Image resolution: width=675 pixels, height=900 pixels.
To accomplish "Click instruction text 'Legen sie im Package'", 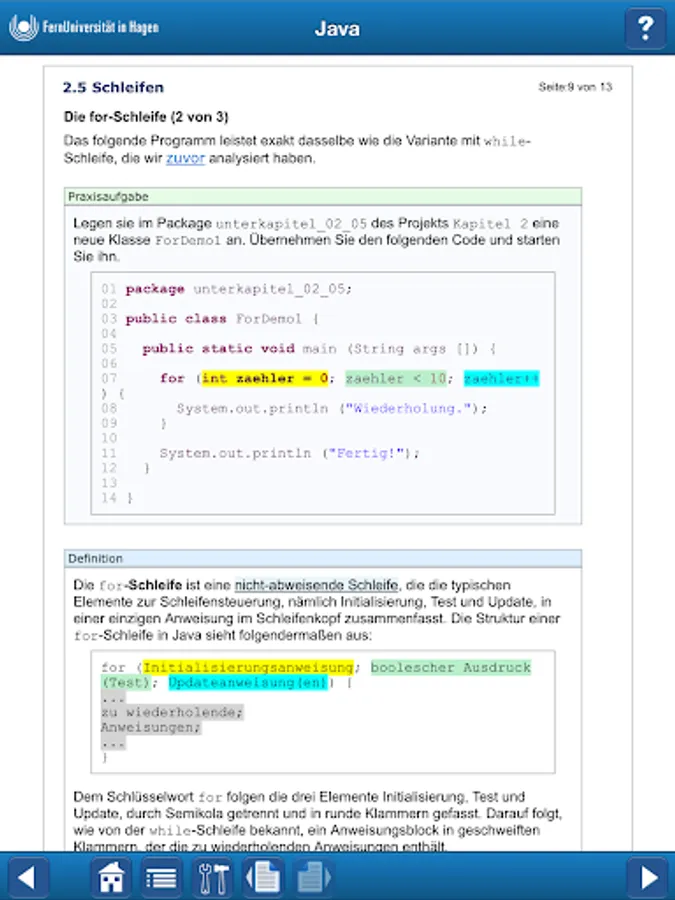I will tap(316, 240).
